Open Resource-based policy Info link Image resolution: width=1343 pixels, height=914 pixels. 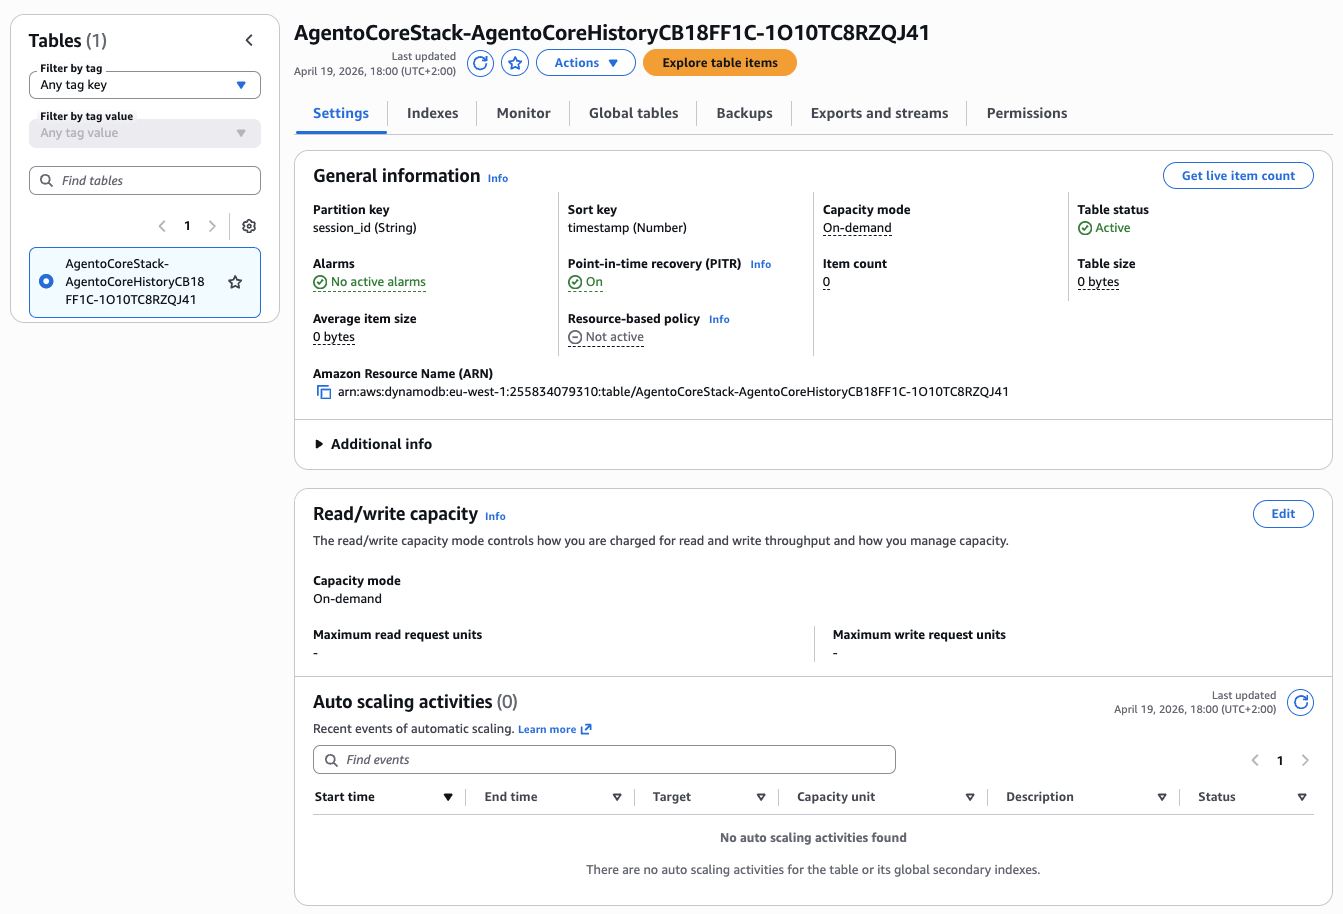coord(719,320)
